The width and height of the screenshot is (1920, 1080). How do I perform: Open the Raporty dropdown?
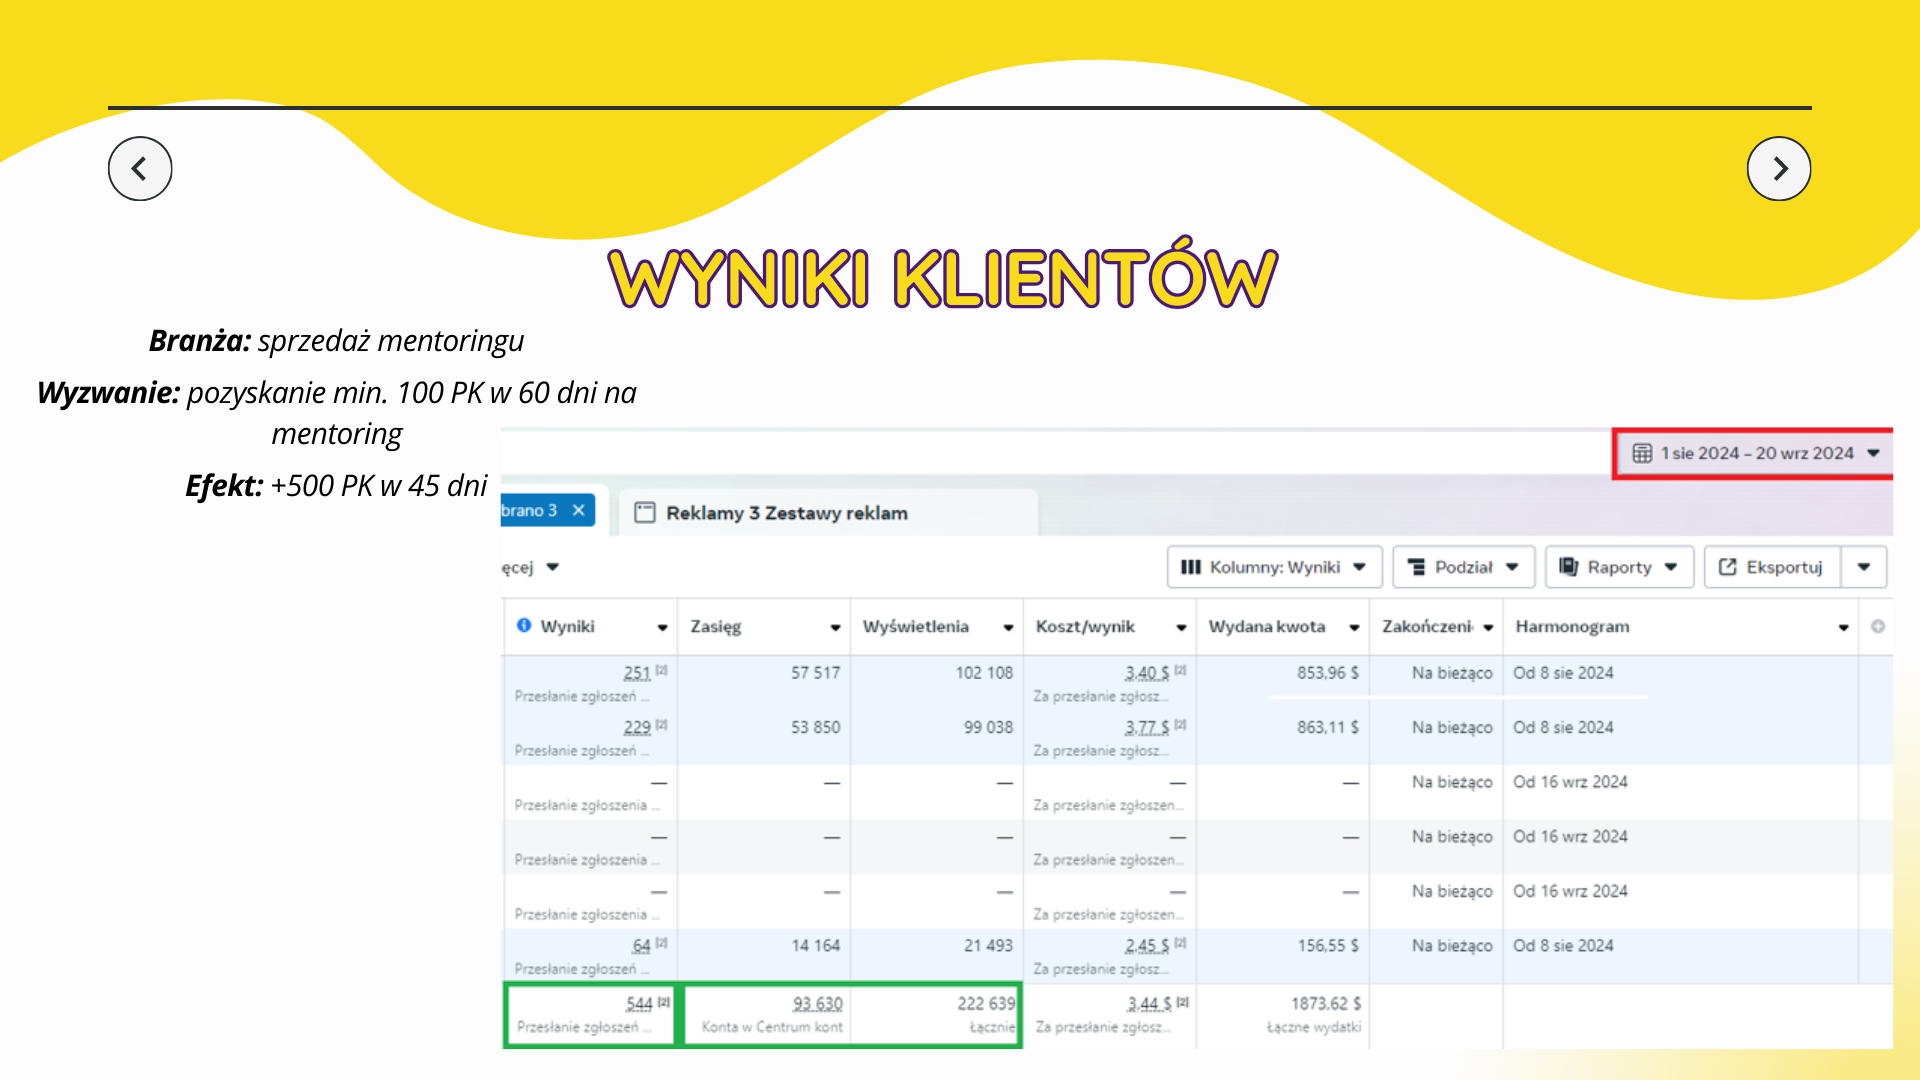pos(1619,567)
